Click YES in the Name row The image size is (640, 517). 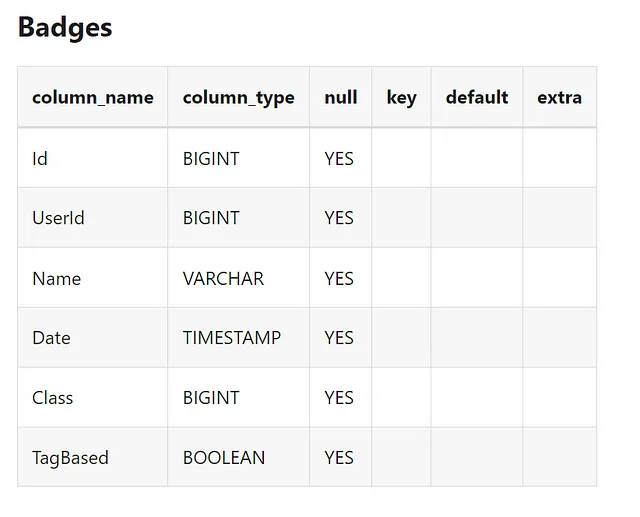(339, 279)
